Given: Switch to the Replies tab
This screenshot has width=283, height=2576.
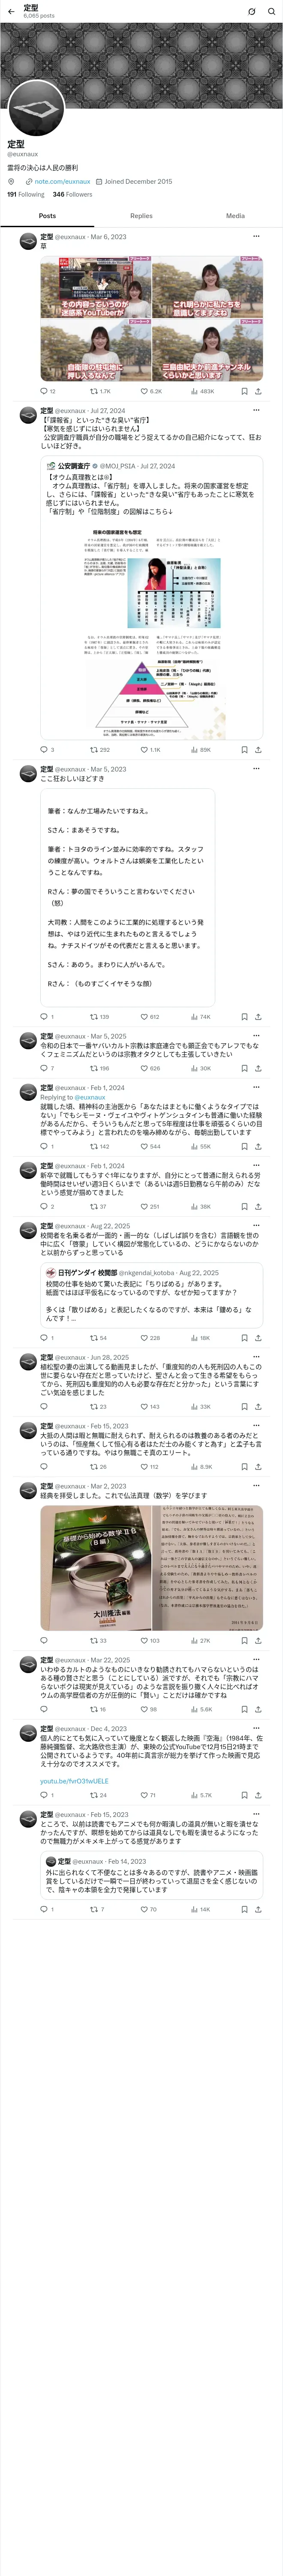Looking at the screenshot, I should coord(141,215).
